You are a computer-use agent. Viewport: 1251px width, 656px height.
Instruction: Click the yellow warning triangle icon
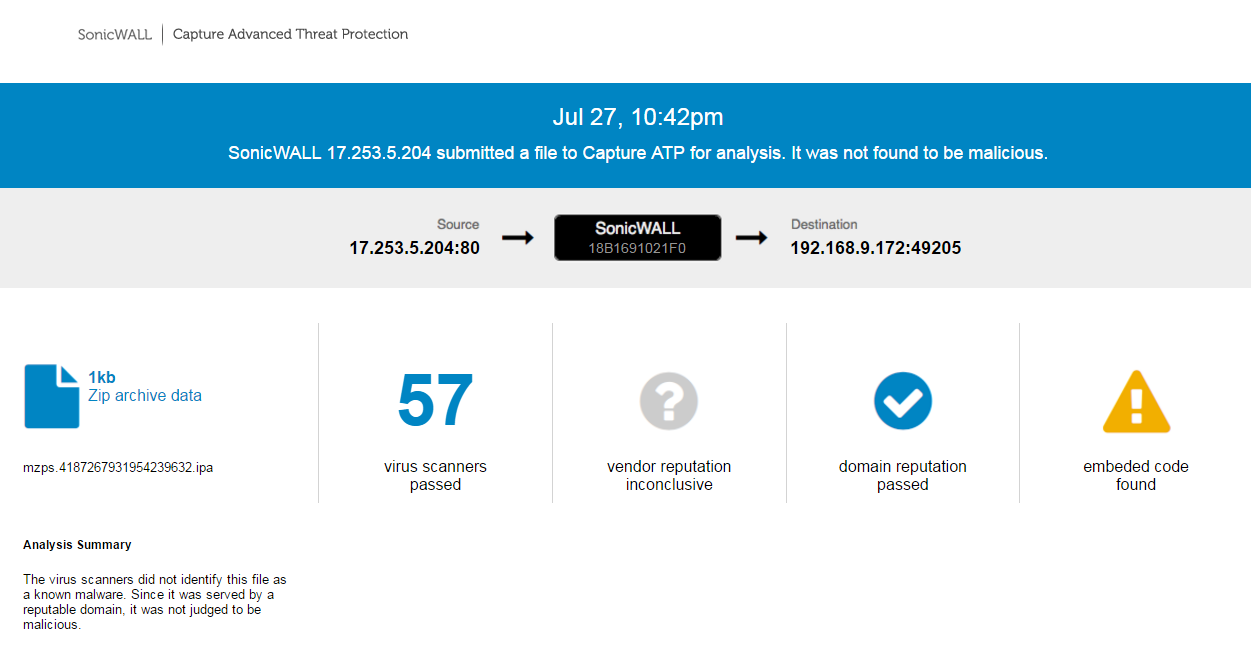point(1136,402)
